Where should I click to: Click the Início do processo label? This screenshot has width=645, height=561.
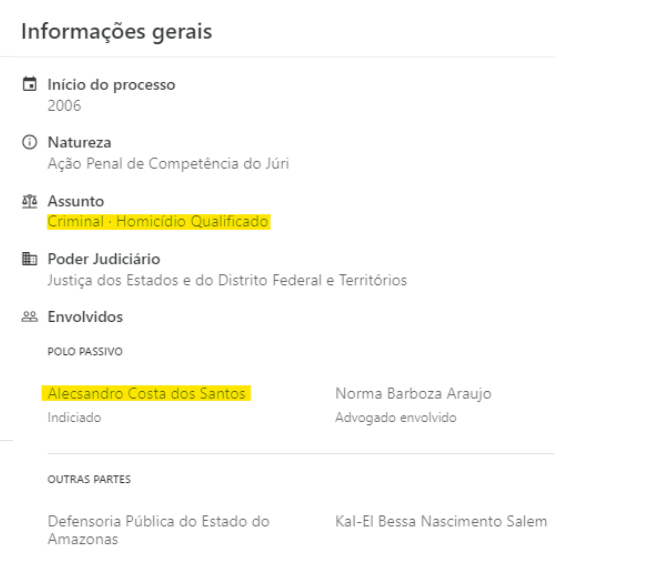point(111,84)
